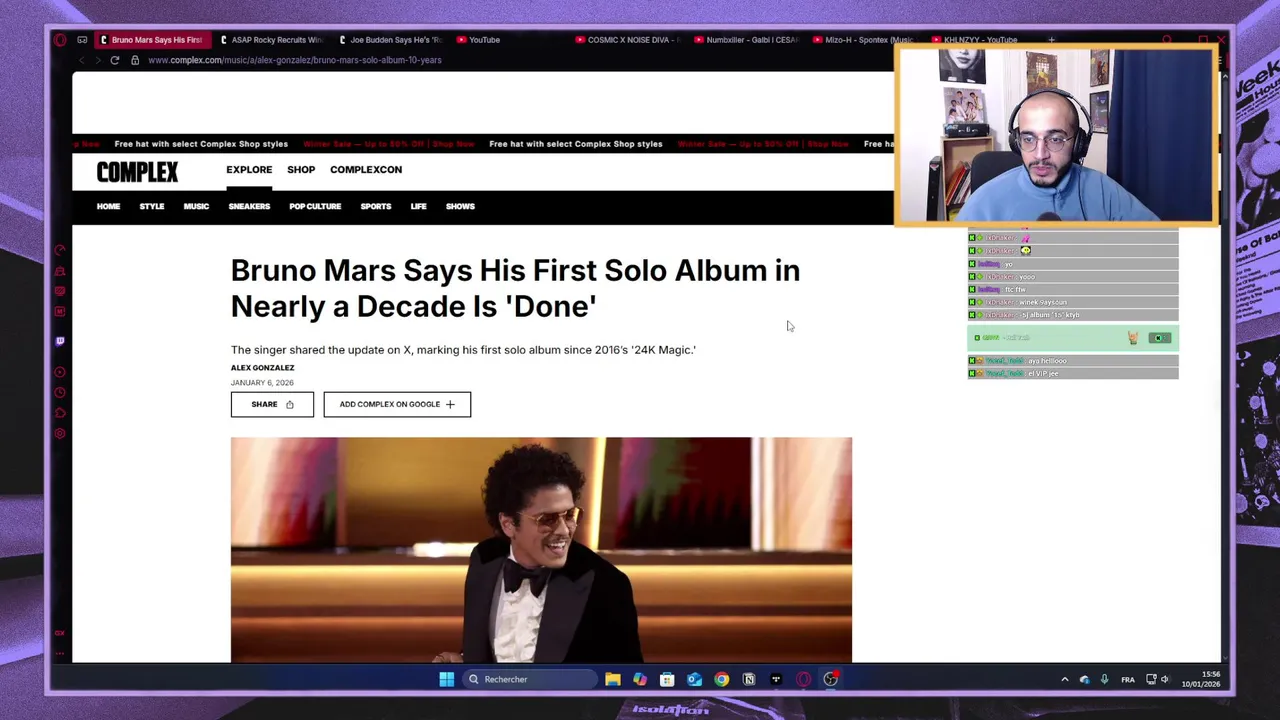Open Notion from the taskbar

click(749, 679)
